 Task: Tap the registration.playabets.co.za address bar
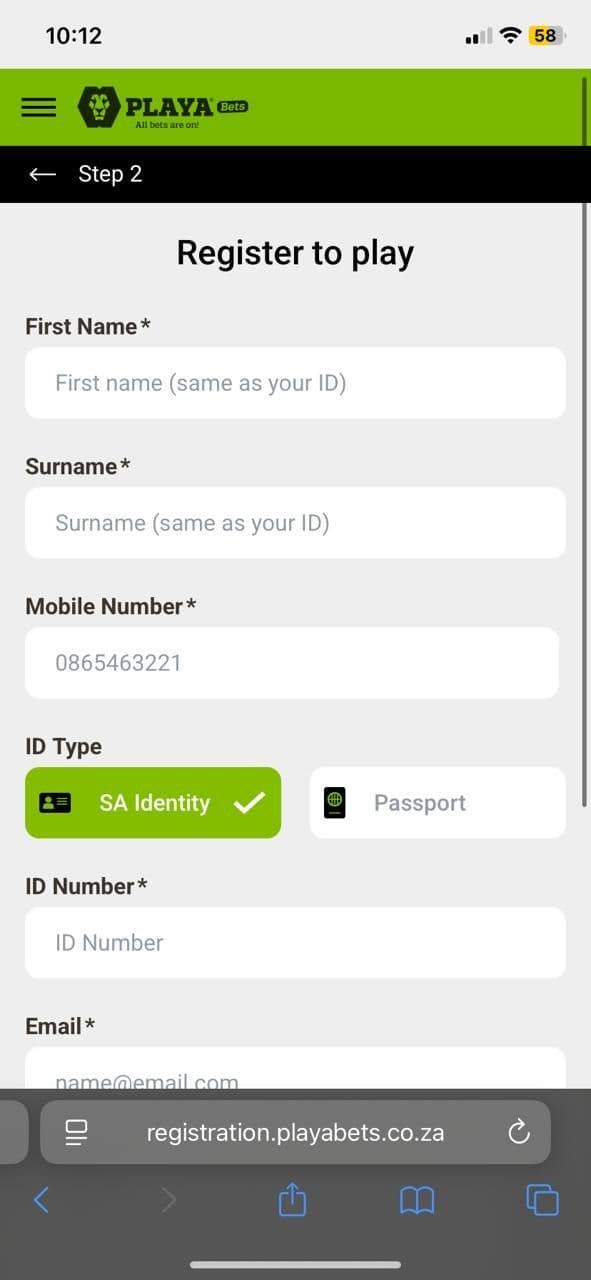(x=296, y=1132)
